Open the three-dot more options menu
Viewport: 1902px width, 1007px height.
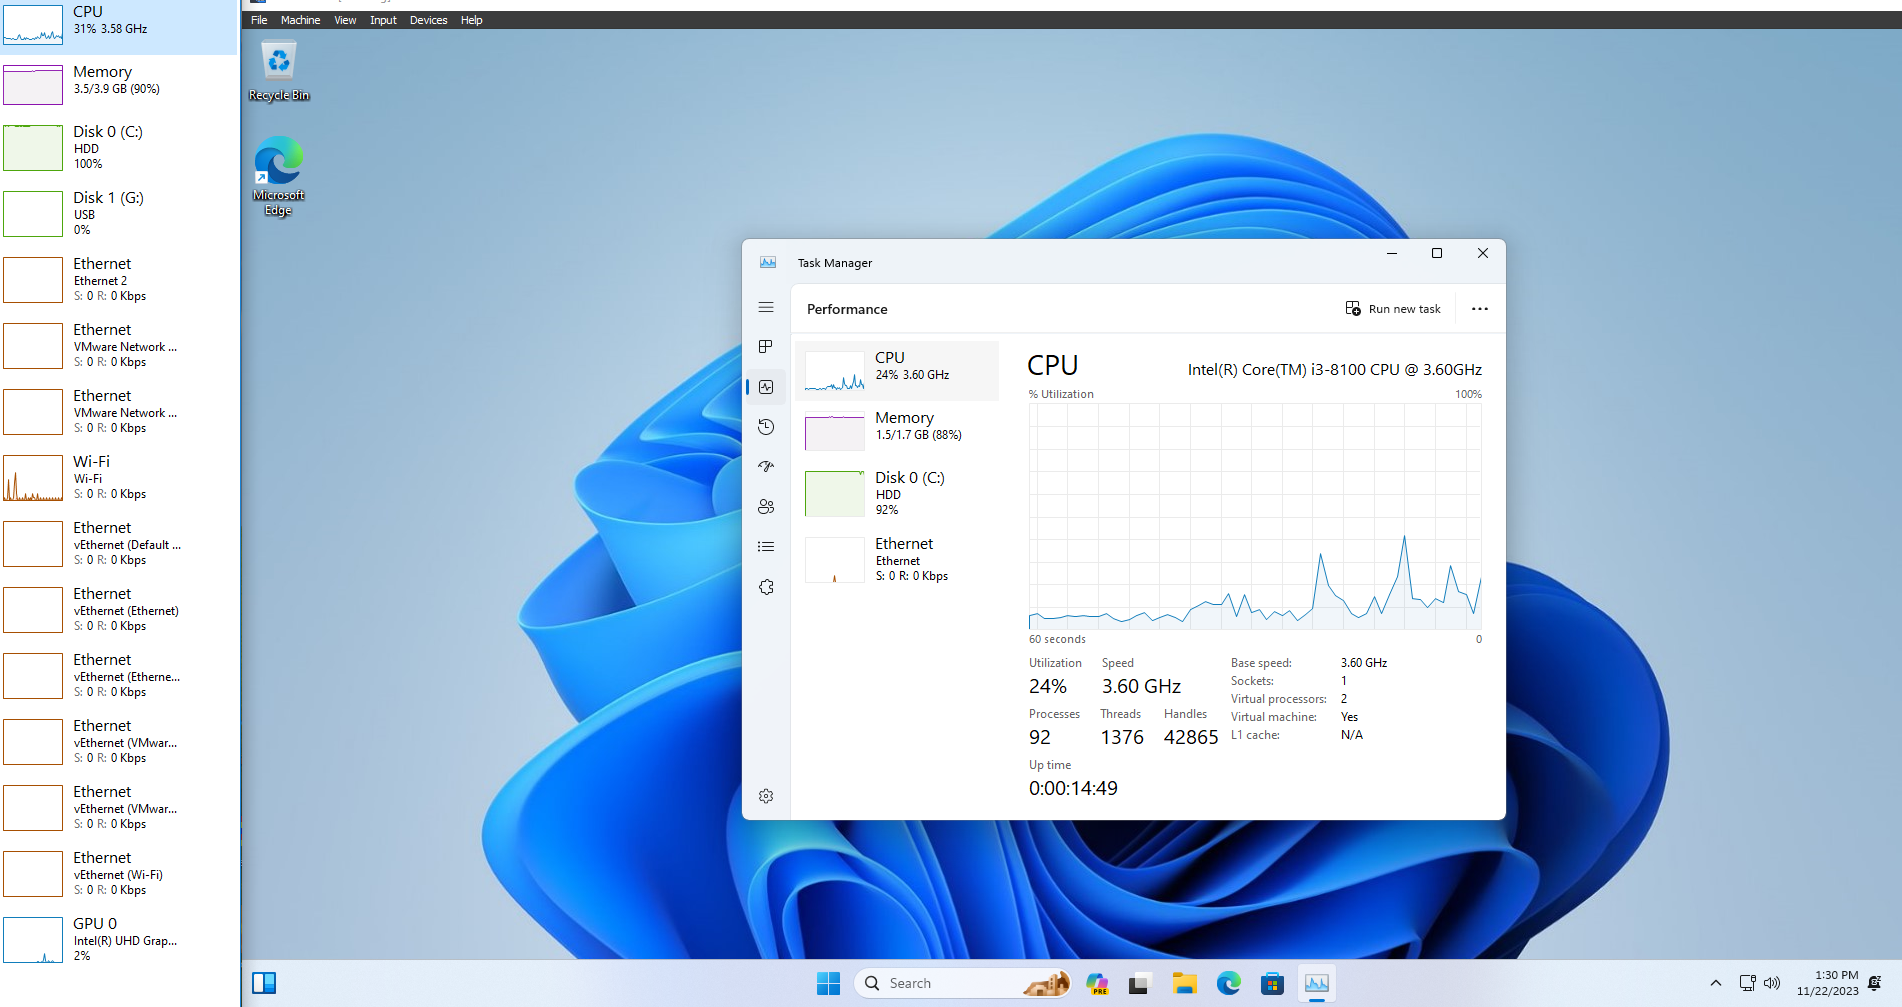[x=1479, y=309]
